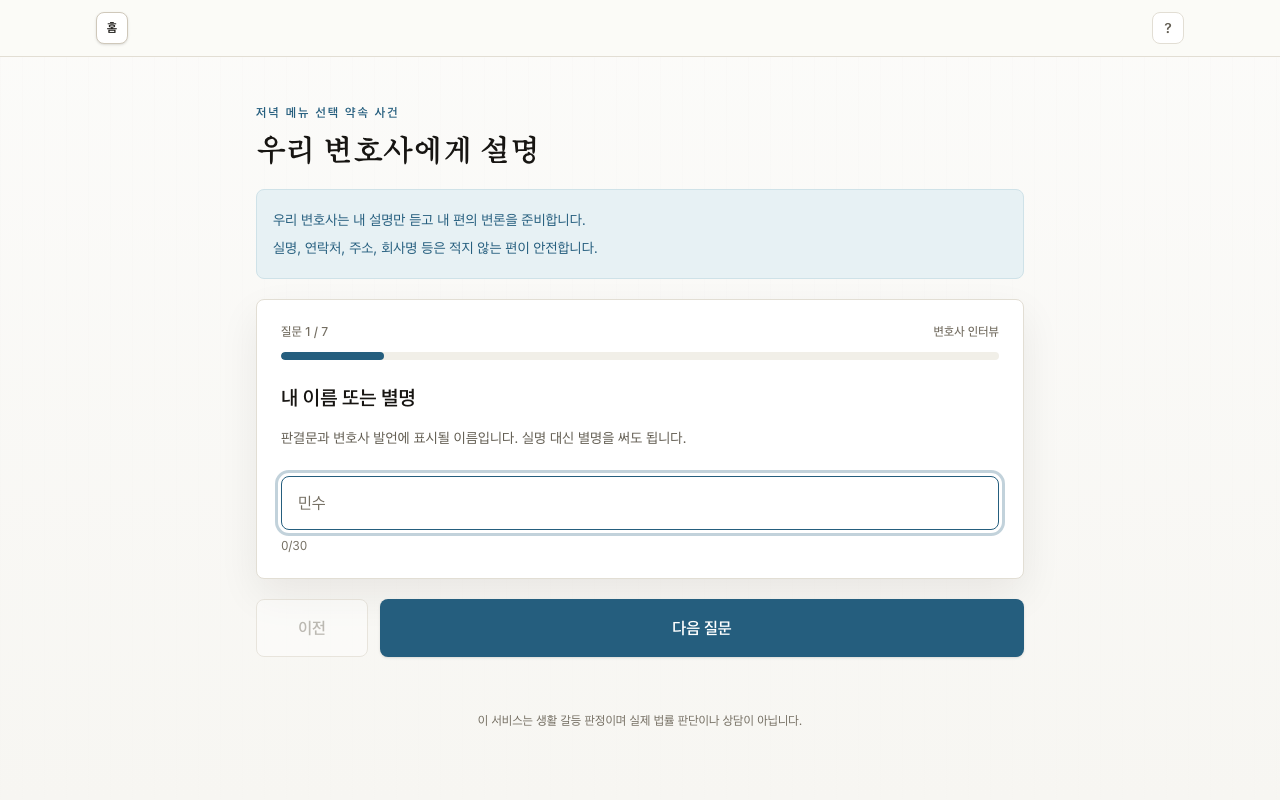Click the unfilled section of the progress bar
This screenshot has width=1280, height=800.
691,356
